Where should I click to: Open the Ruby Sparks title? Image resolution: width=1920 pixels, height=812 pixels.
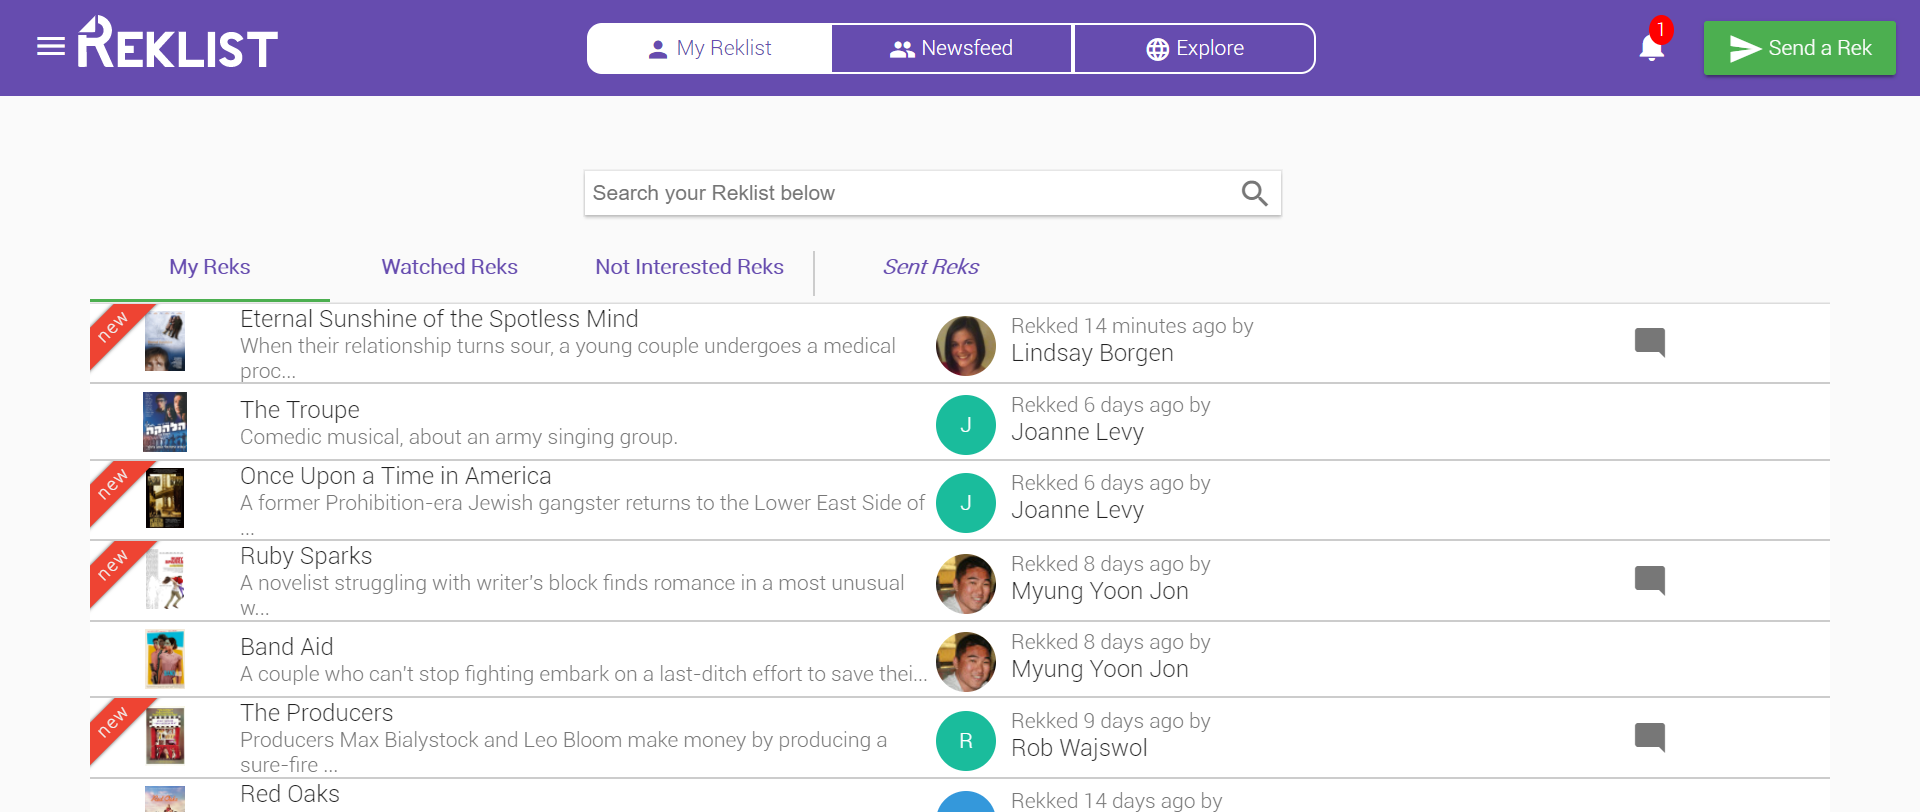(x=306, y=556)
